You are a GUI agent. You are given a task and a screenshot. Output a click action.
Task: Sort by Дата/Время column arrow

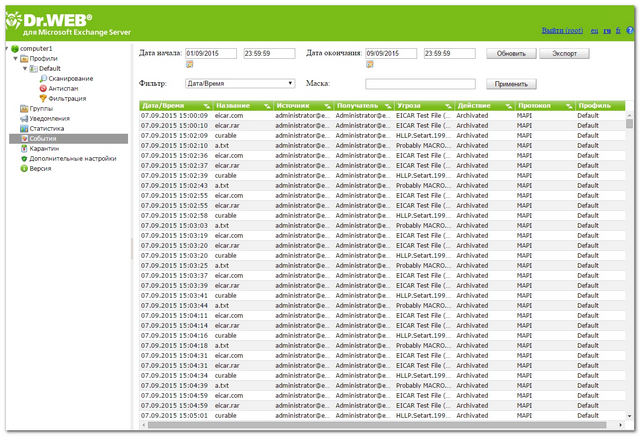tap(207, 106)
